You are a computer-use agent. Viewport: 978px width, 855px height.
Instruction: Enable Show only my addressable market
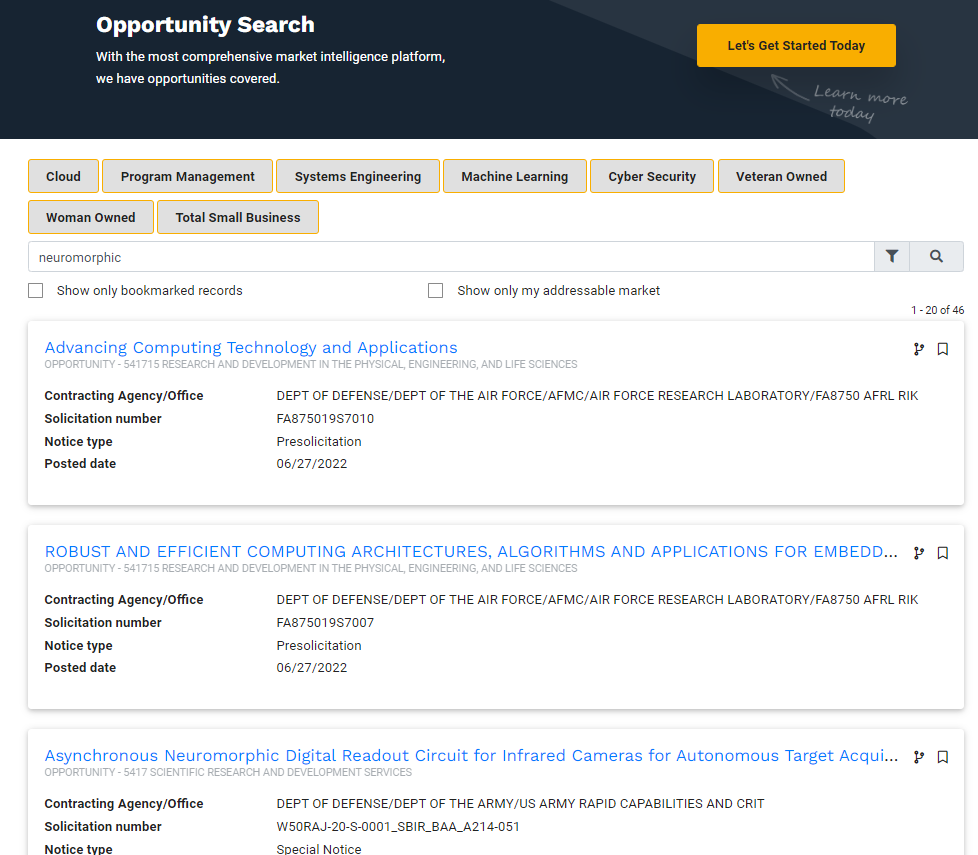[x=435, y=291]
